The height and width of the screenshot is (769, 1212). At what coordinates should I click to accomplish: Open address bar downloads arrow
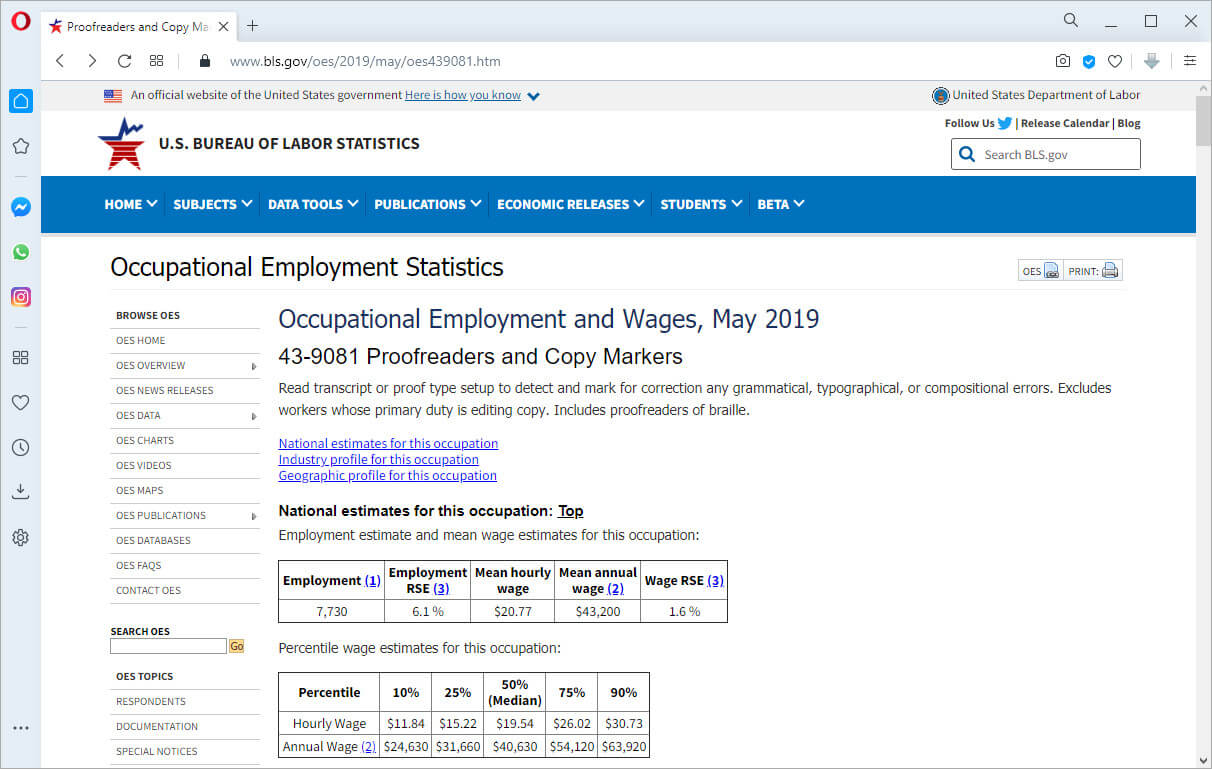(x=1151, y=61)
